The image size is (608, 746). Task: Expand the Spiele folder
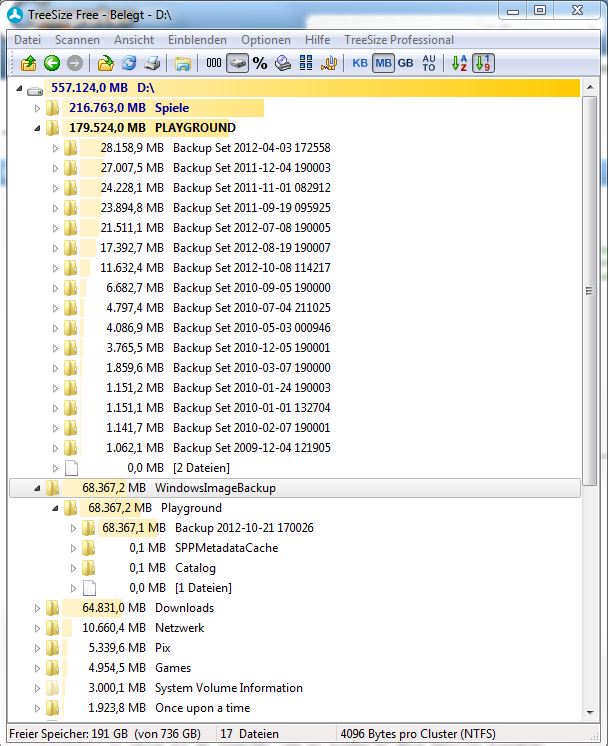(37, 108)
